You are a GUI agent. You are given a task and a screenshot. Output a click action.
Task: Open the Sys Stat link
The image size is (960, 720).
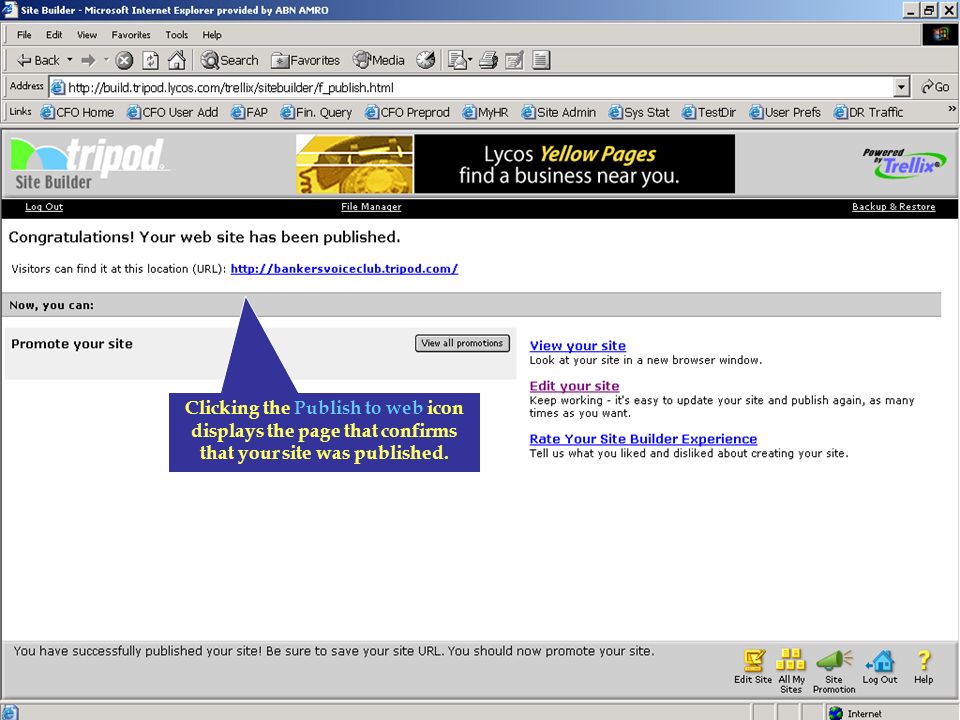tap(639, 113)
